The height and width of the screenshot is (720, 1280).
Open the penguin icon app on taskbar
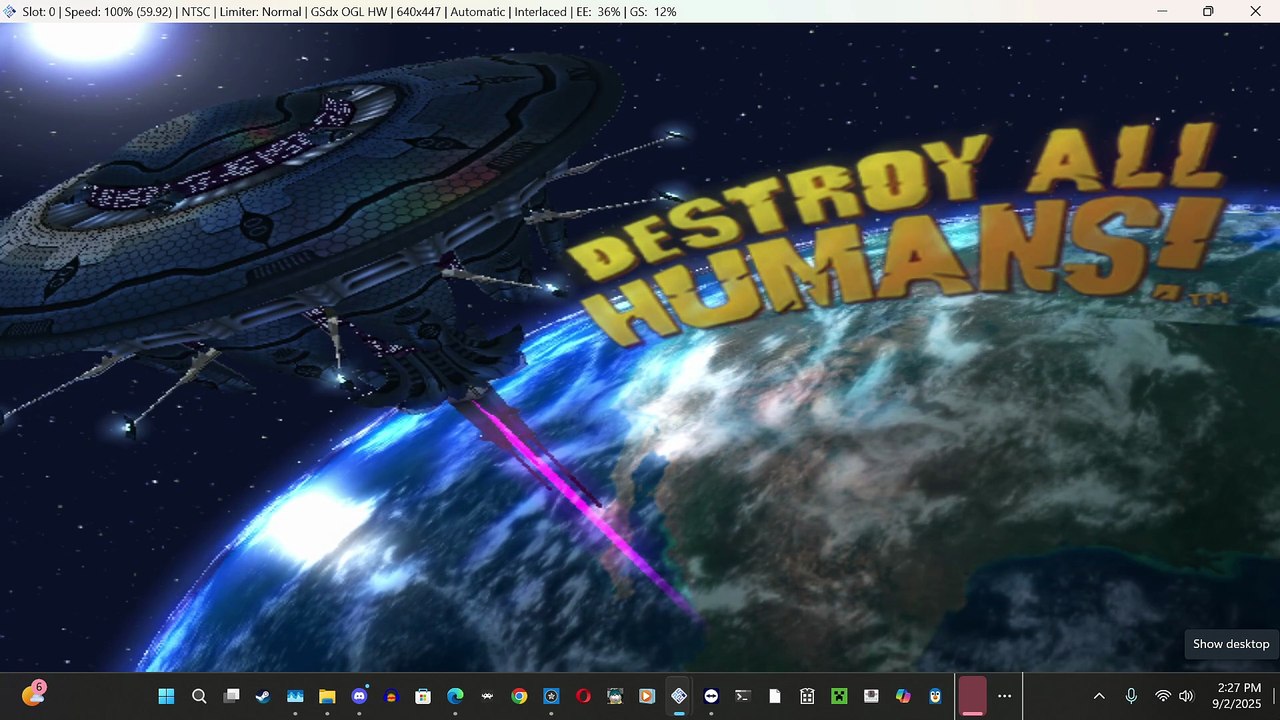click(935, 696)
